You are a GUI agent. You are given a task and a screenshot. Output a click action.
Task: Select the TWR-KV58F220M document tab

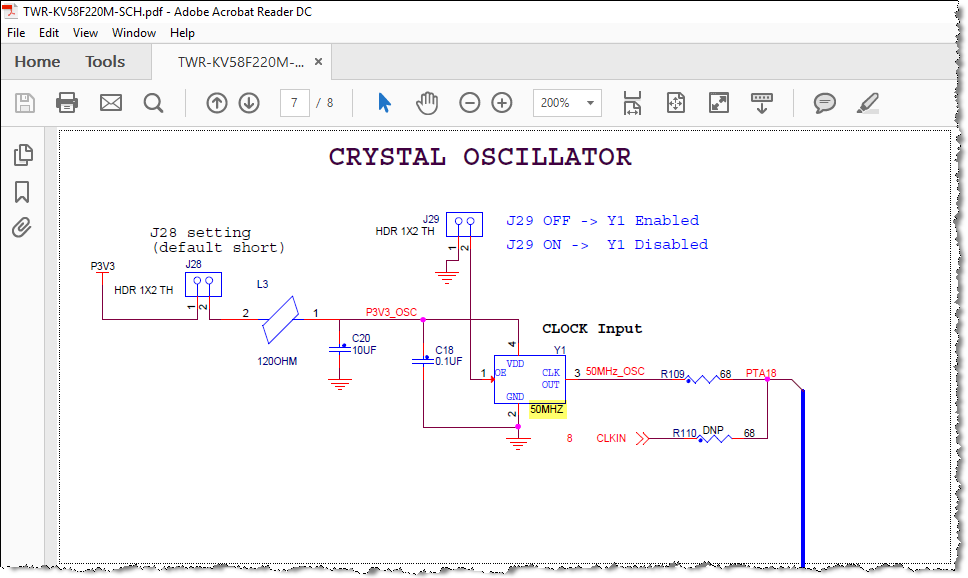pyautogui.click(x=241, y=62)
